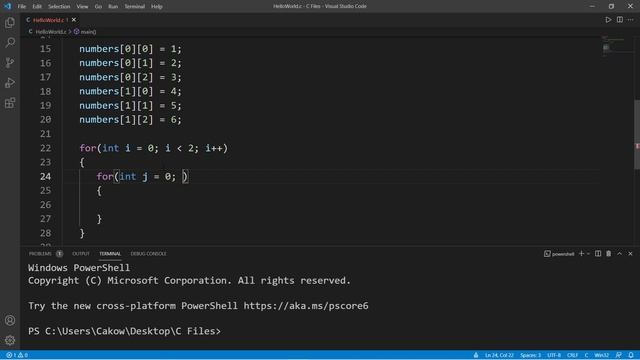The width and height of the screenshot is (640, 360).
Task: Click the Ln 24, Col cursor position
Action: coord(499,355)
